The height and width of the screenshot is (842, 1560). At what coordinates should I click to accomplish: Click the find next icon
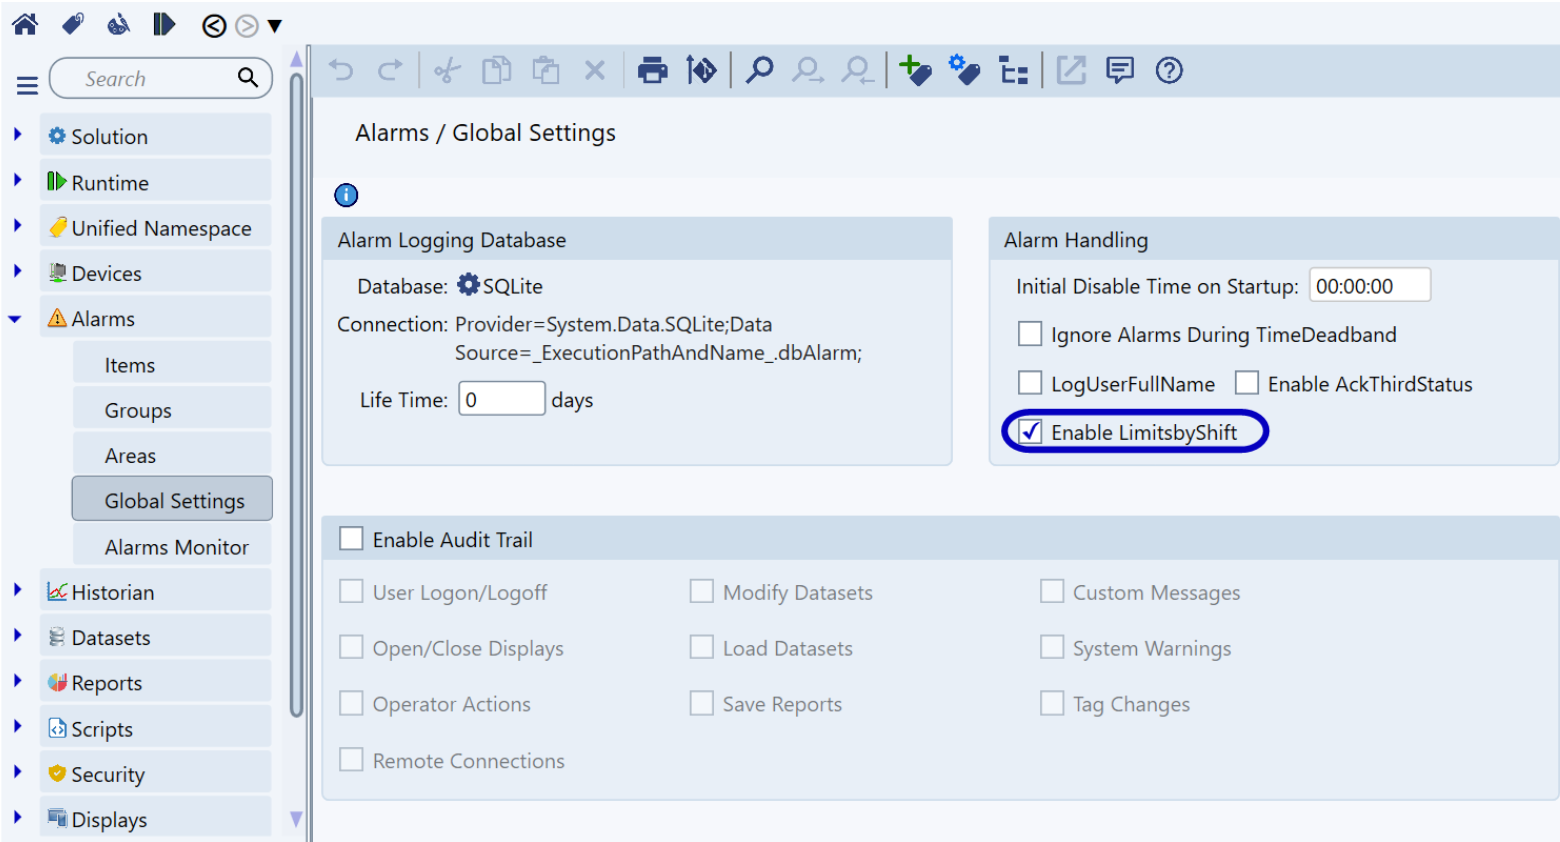coord(808,70)
